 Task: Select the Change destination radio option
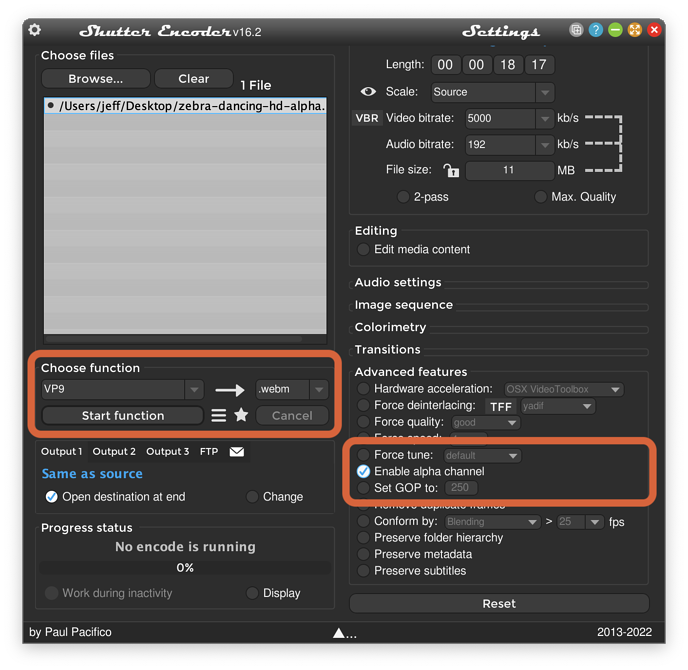click(252, 497)
